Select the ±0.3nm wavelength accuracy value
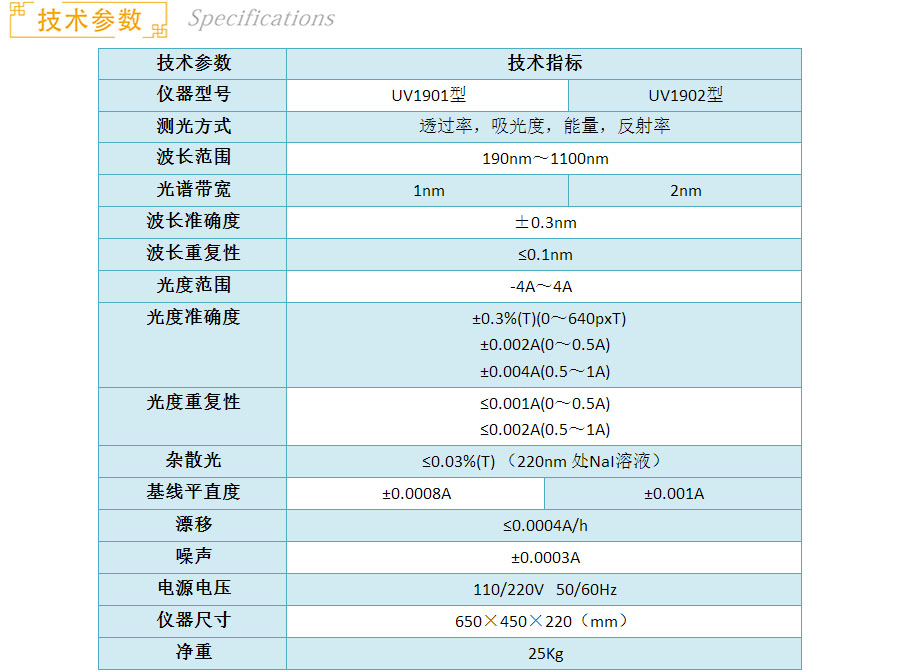The width and height of the screenshot is (900, 672). pos(544,223)
